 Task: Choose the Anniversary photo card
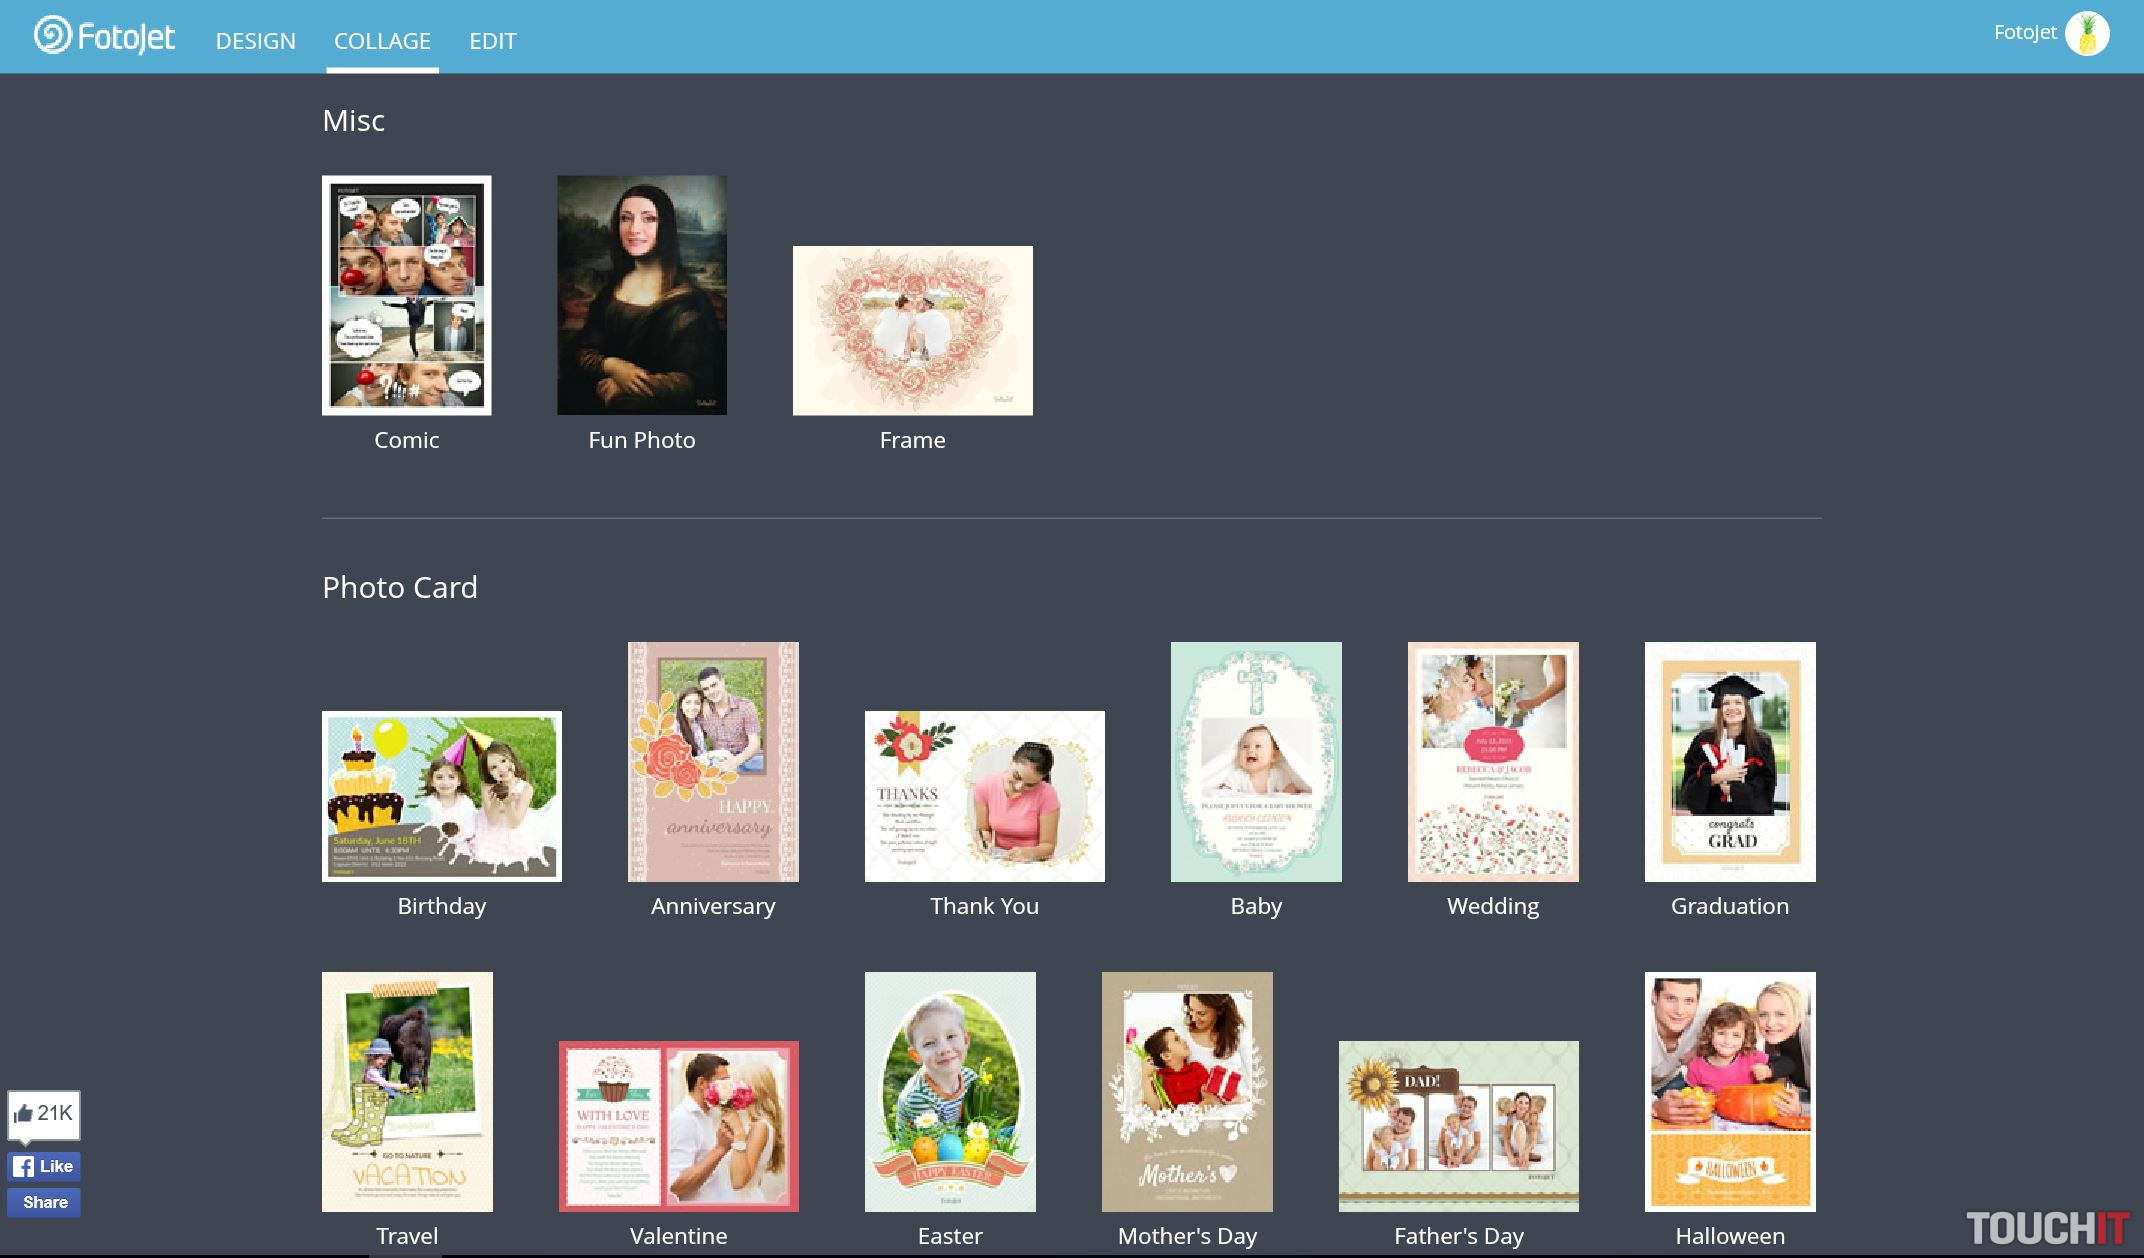click(x=713, y=761)
